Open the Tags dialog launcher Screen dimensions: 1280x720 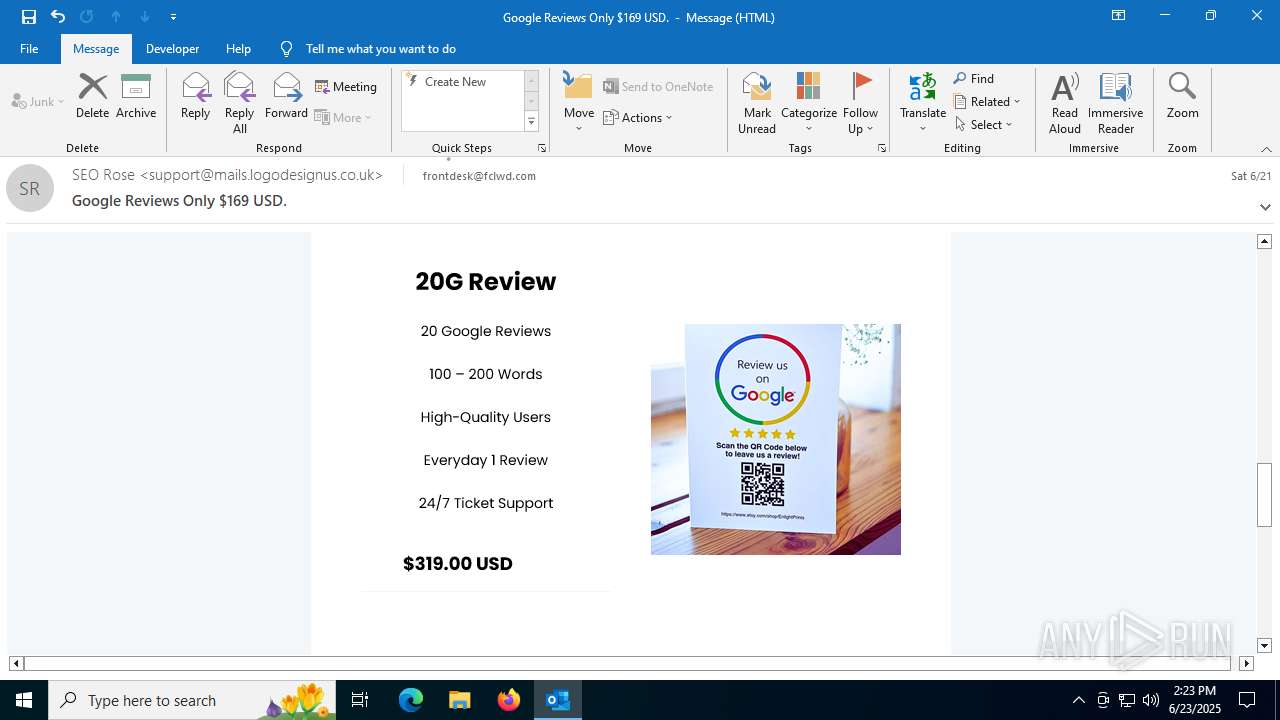point(882,148)
